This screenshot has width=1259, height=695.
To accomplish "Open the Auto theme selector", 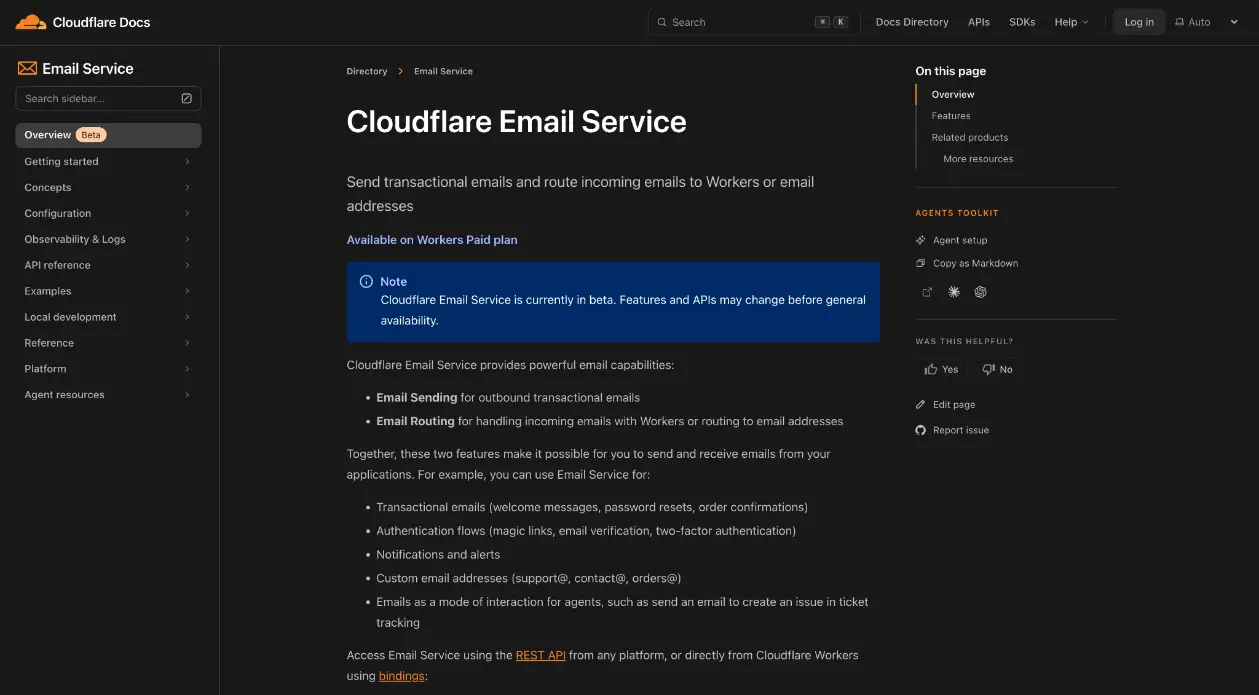I will coord(1207,22).
